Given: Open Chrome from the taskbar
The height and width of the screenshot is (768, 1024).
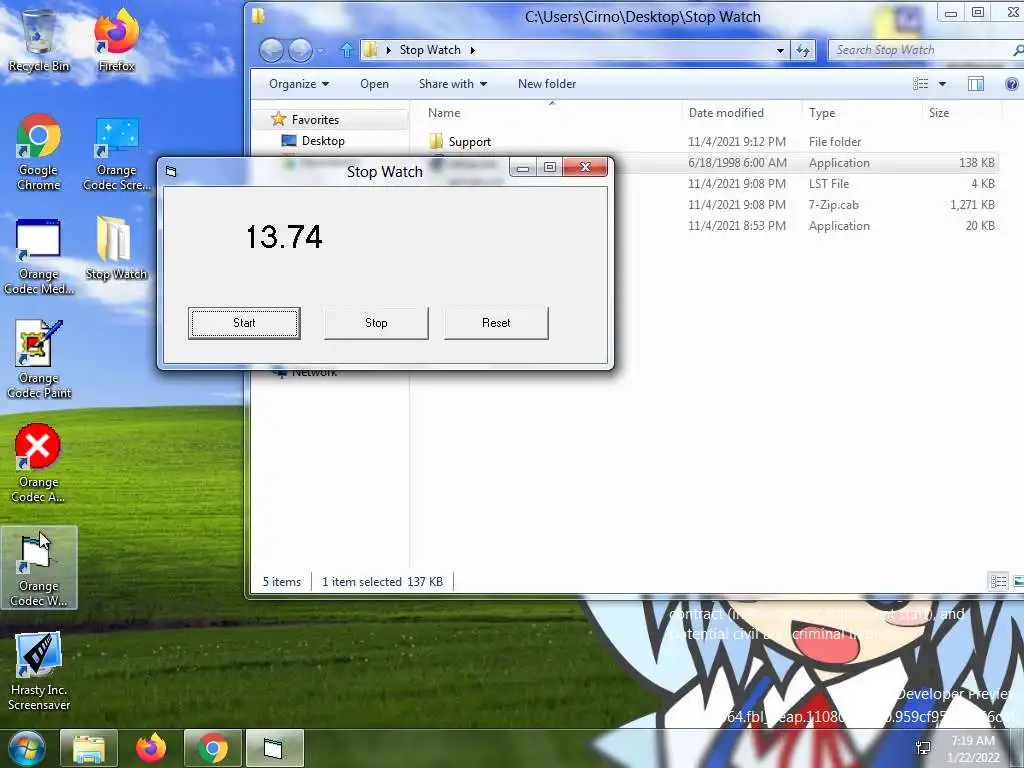Looking at the screenshot, I should (213, 748).
